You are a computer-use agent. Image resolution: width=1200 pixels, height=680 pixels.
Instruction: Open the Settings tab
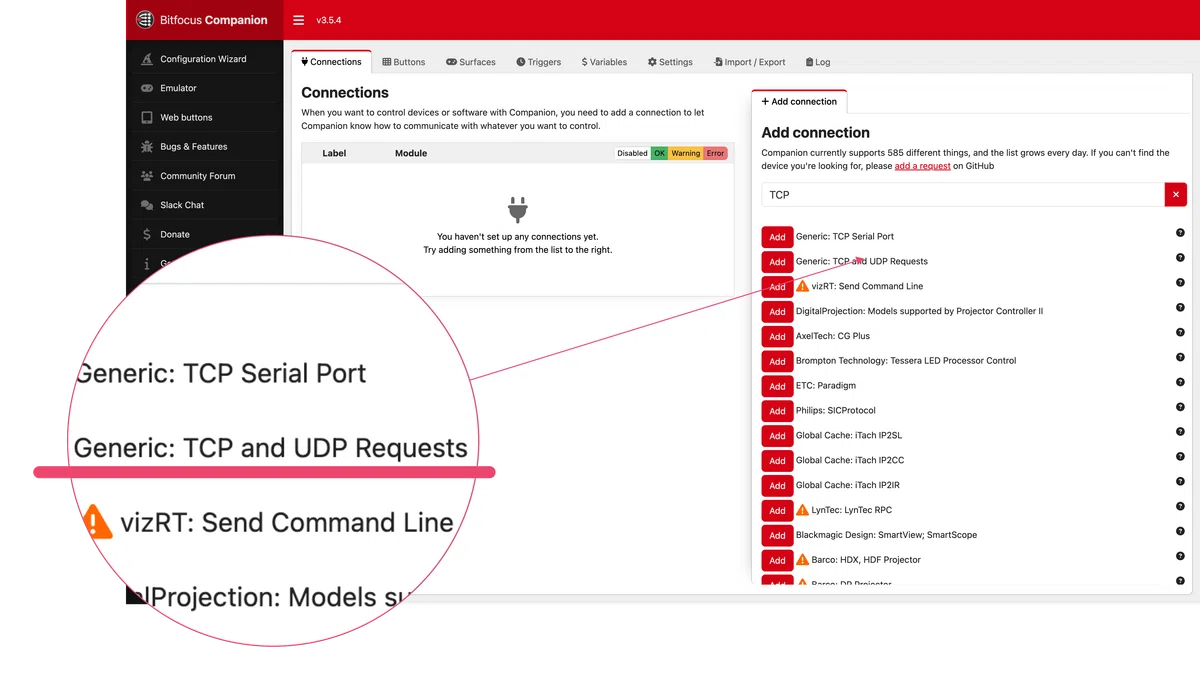[670, 62]
